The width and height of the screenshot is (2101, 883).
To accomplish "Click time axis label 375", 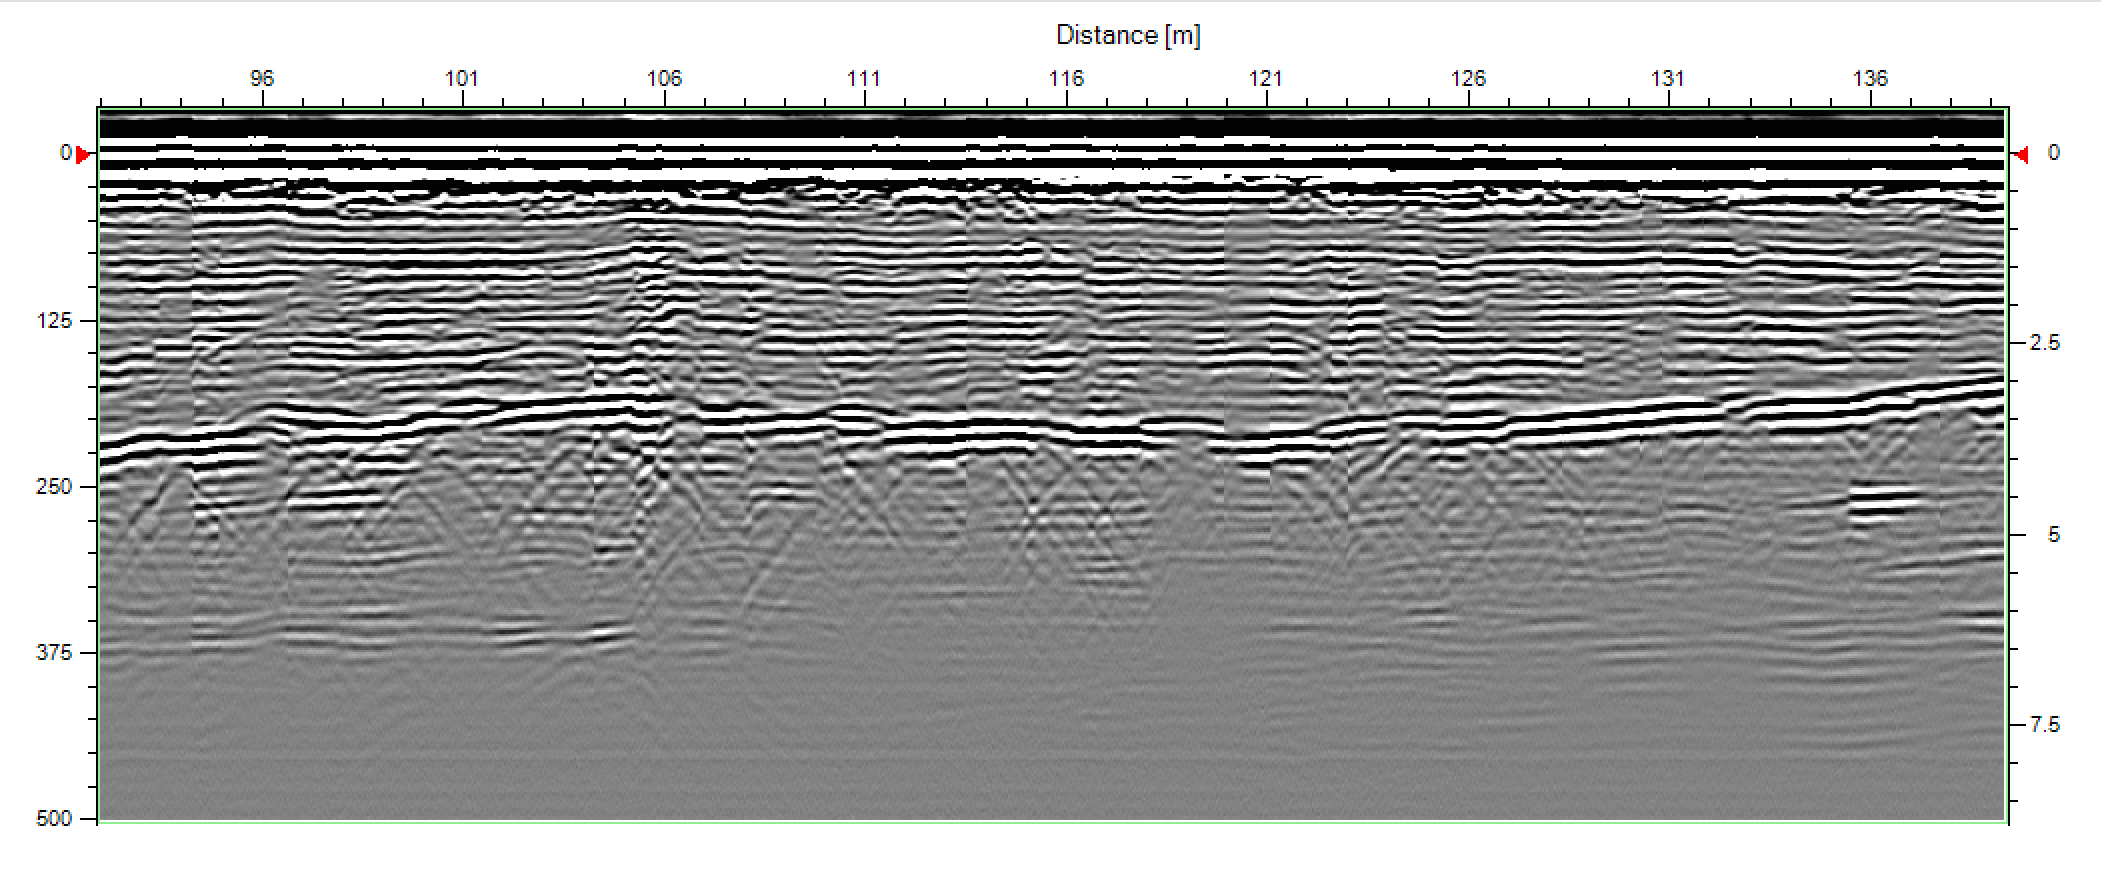I will [54, 653].
